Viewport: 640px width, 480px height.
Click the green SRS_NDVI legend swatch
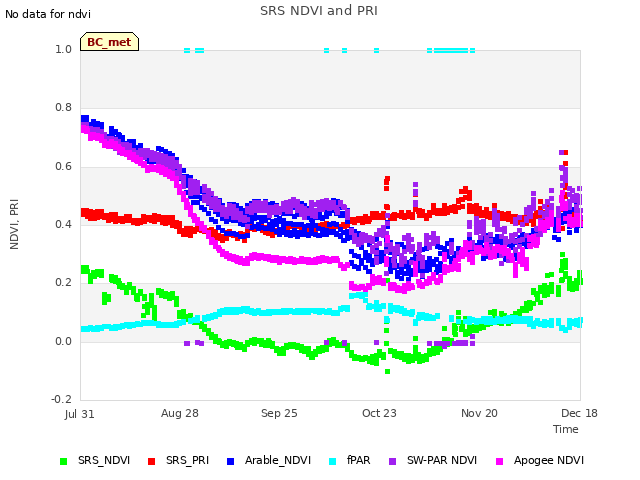64,461
